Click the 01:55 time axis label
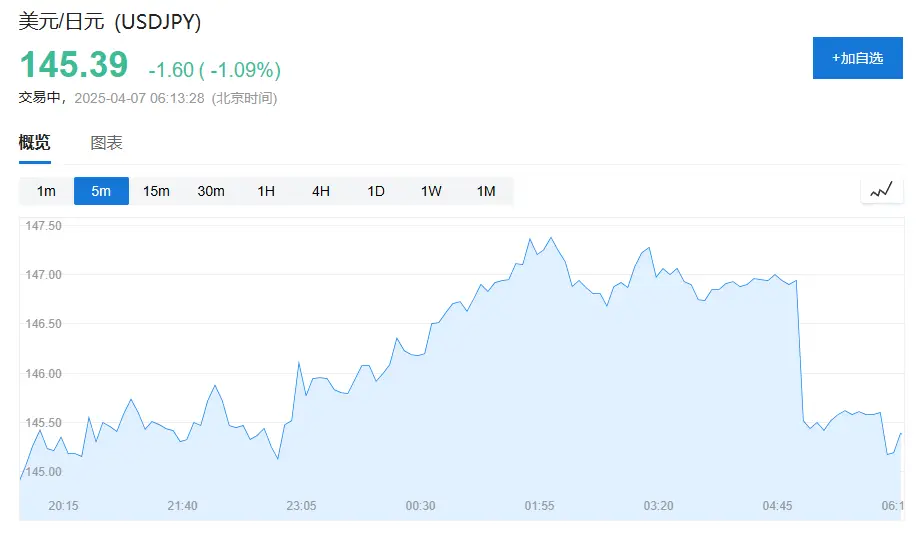 [539, 506]
